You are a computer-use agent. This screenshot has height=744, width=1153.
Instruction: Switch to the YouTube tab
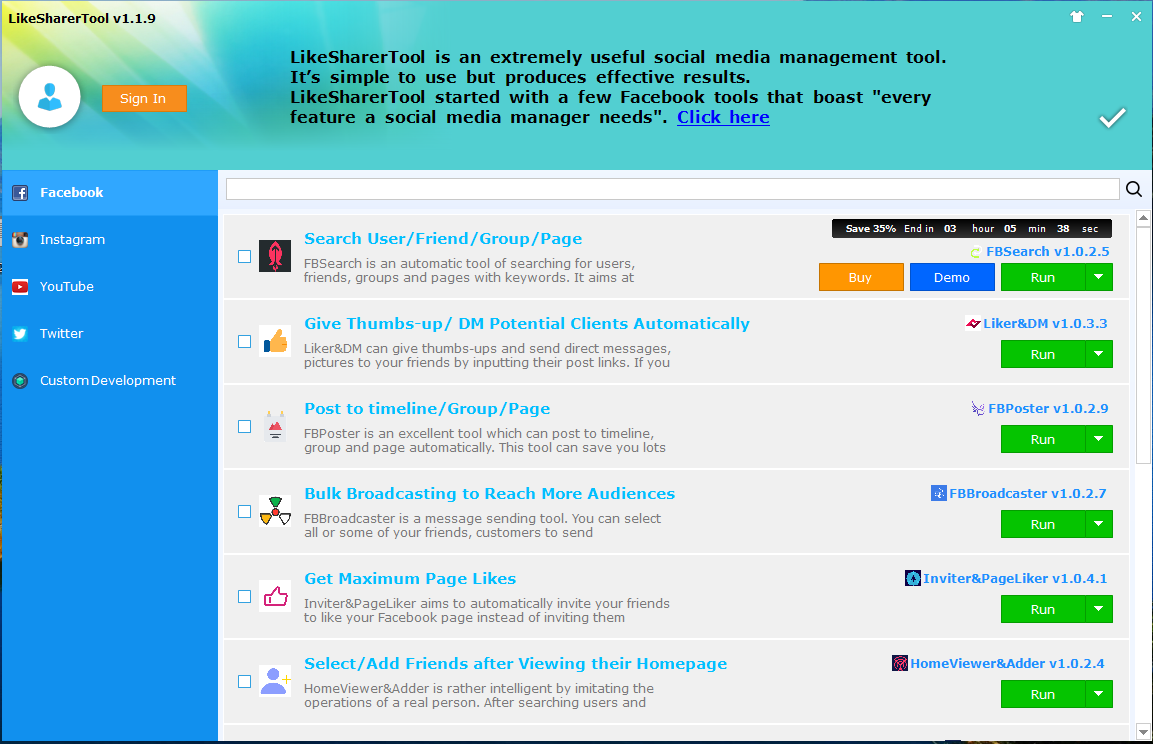coord(110,287)
